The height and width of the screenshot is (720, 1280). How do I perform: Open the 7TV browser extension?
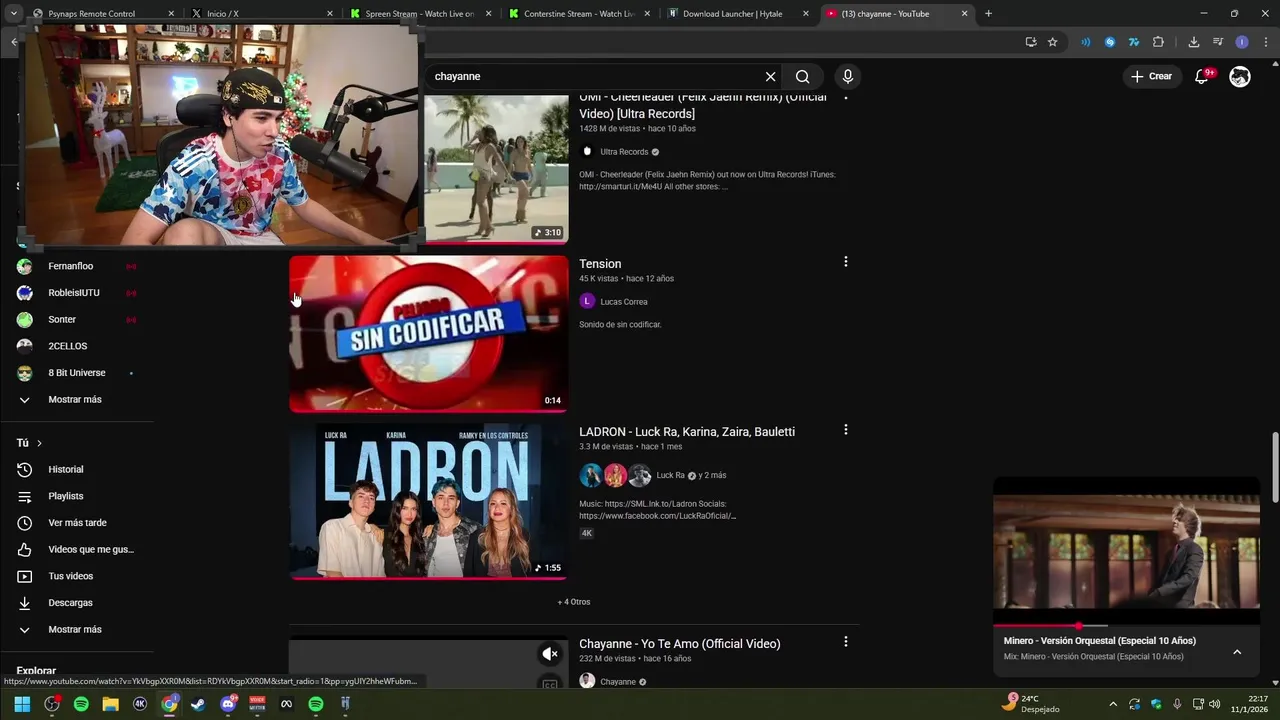(1134, 42)
